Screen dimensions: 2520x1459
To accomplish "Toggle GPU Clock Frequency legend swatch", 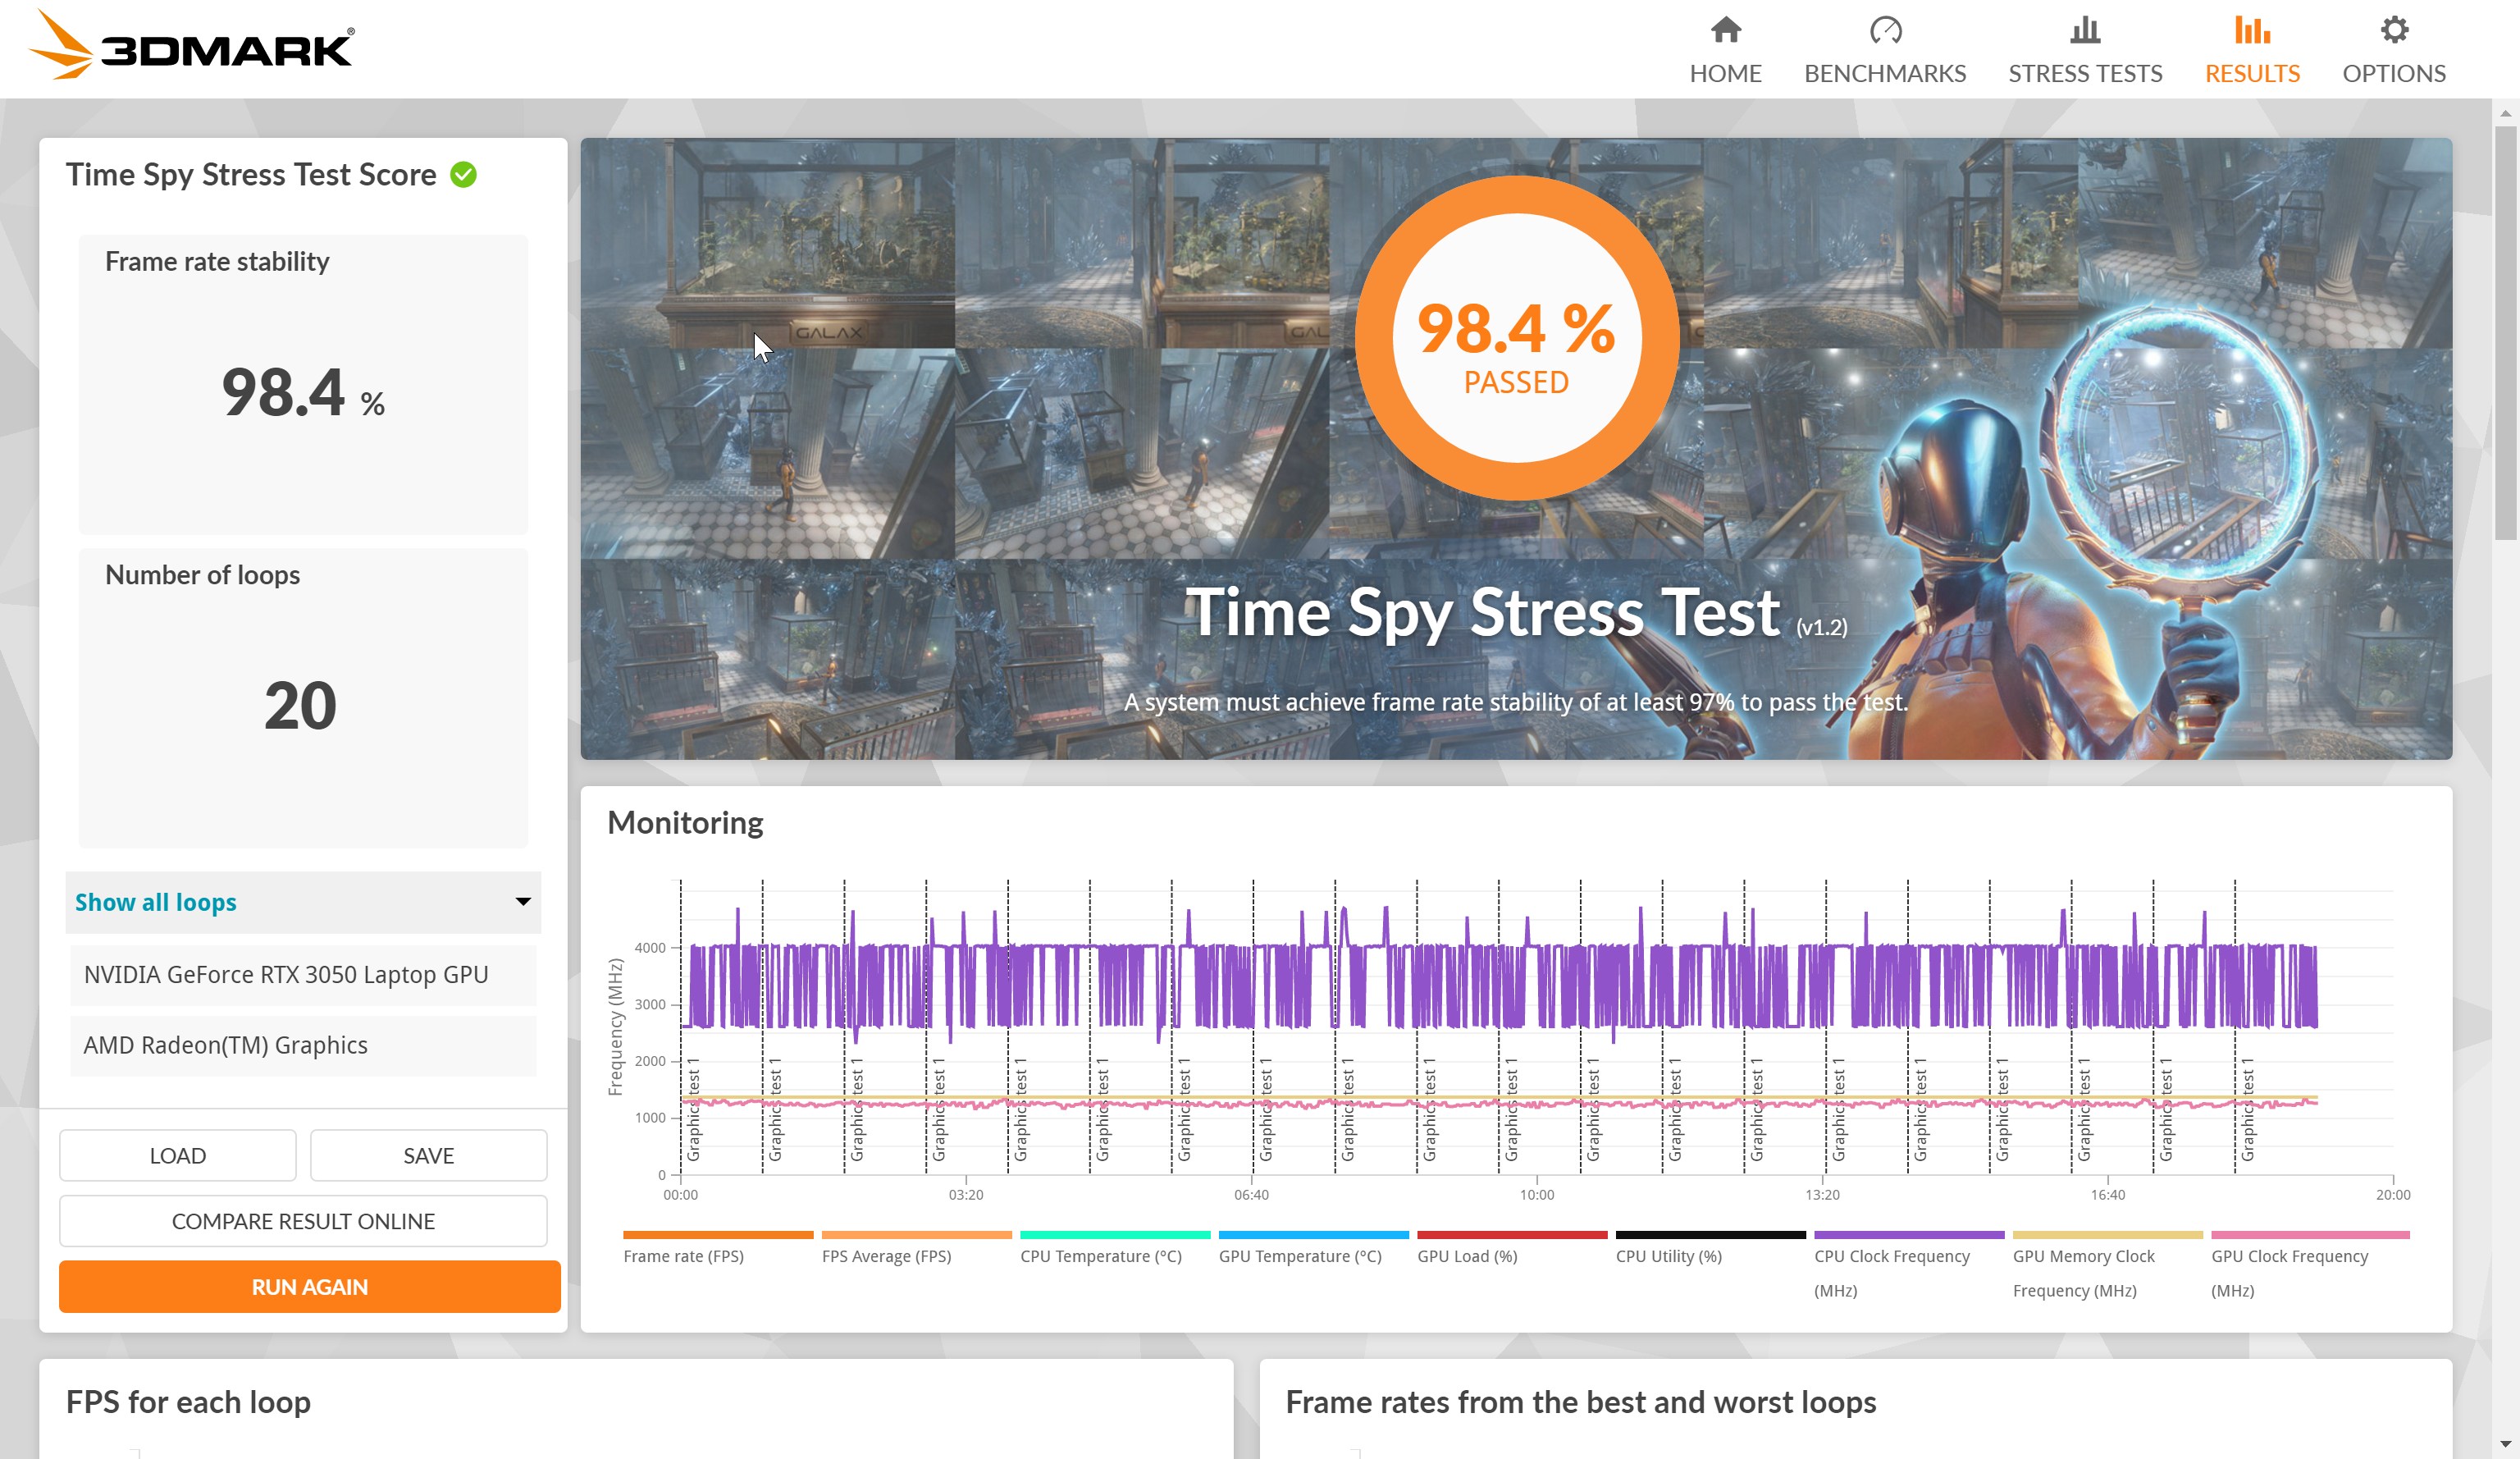I will click(2310, 1235).
